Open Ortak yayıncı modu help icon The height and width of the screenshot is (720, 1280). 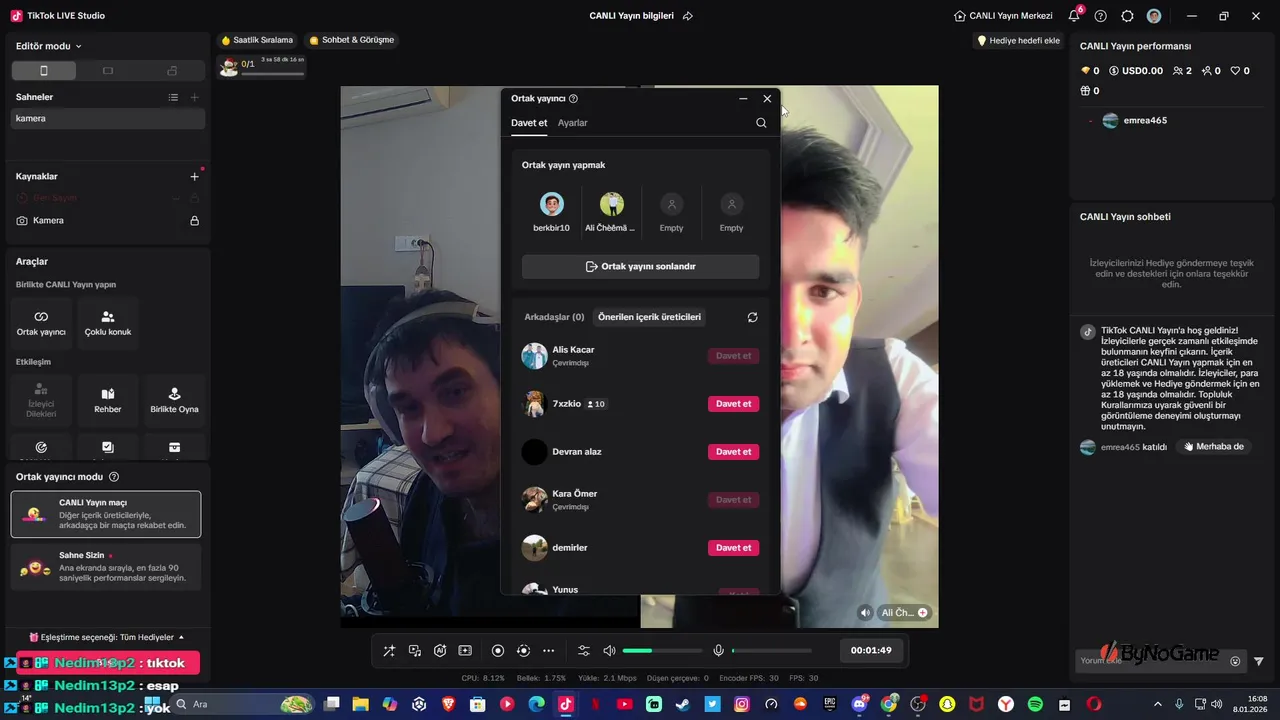pyautogui.click(x=114, y=477)
